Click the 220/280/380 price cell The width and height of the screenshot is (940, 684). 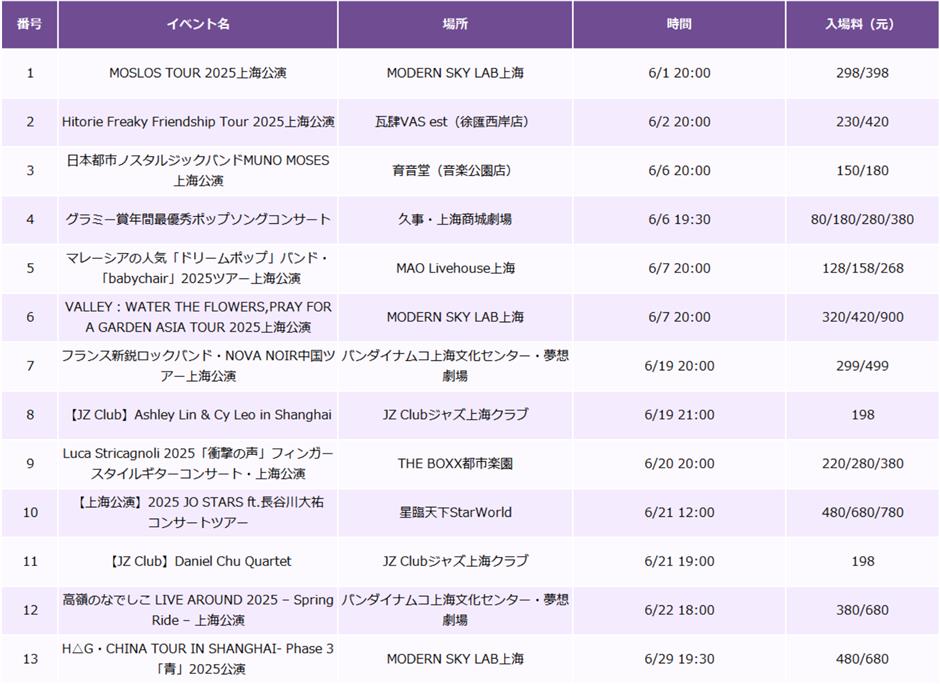pos(862,463)
